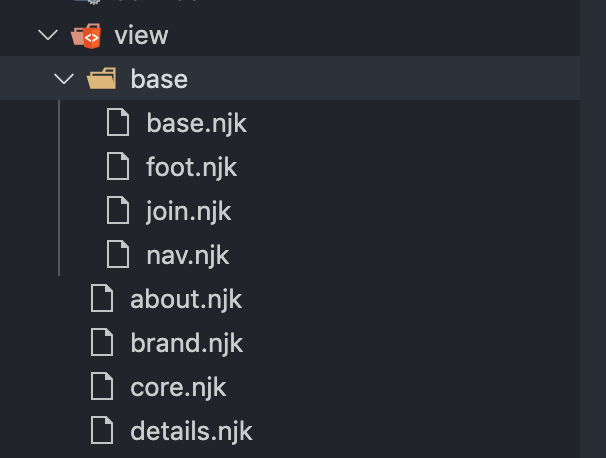606x458 pixels.
Task: Select core.njk in the explorer
Action: (178, 387)
